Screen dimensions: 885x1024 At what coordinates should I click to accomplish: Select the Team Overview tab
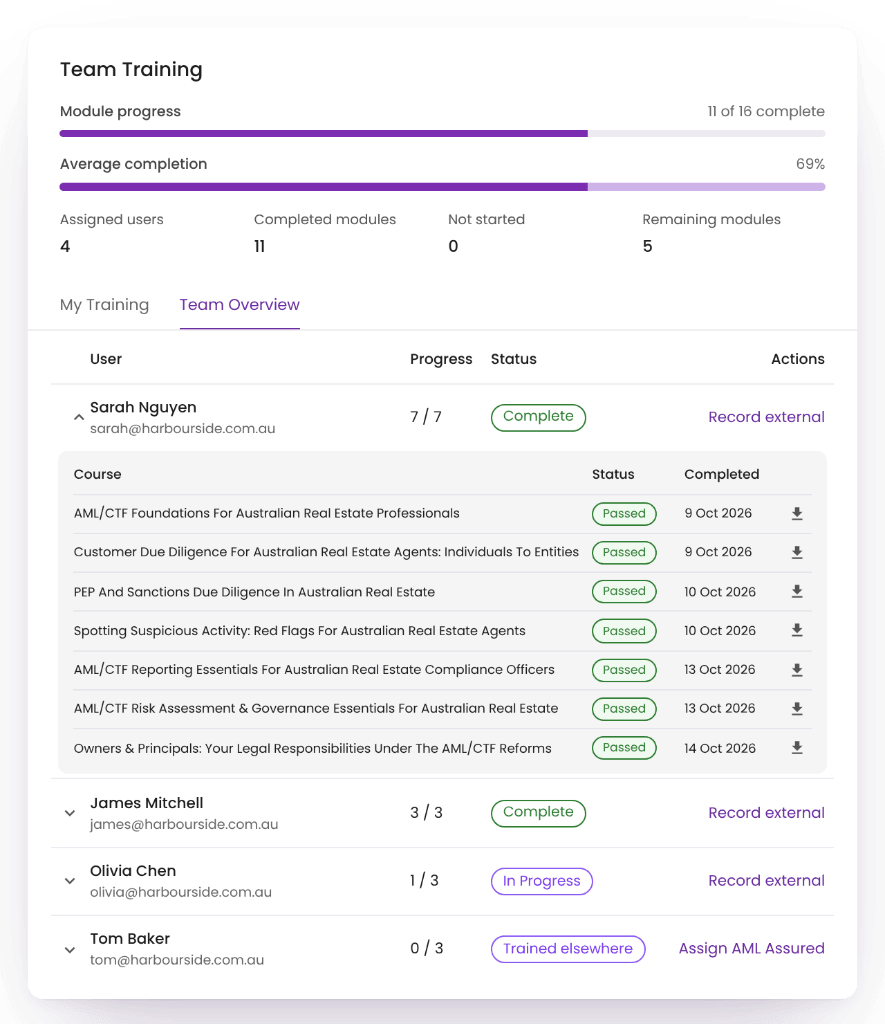(240, 305)
